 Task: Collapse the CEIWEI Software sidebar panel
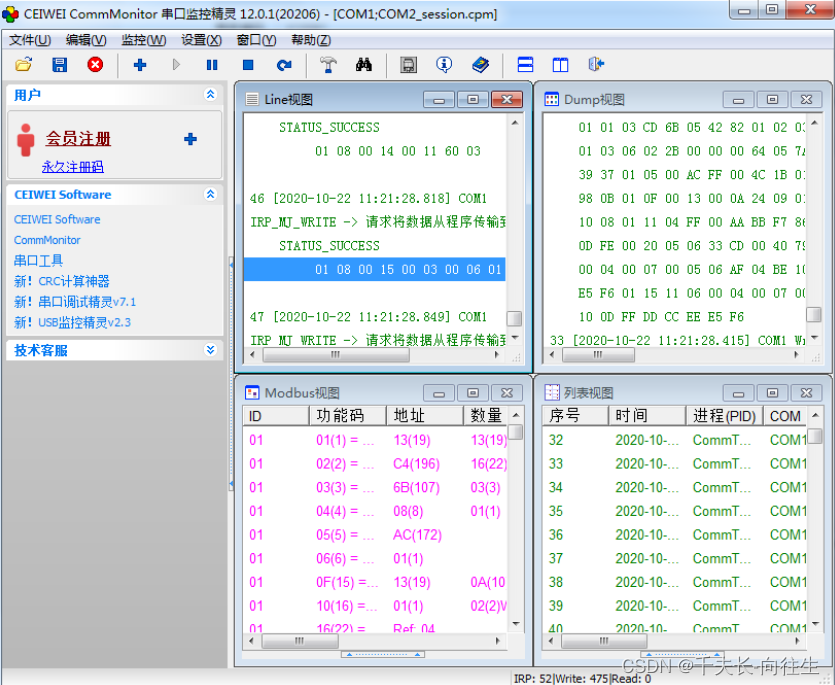[210, 194]
